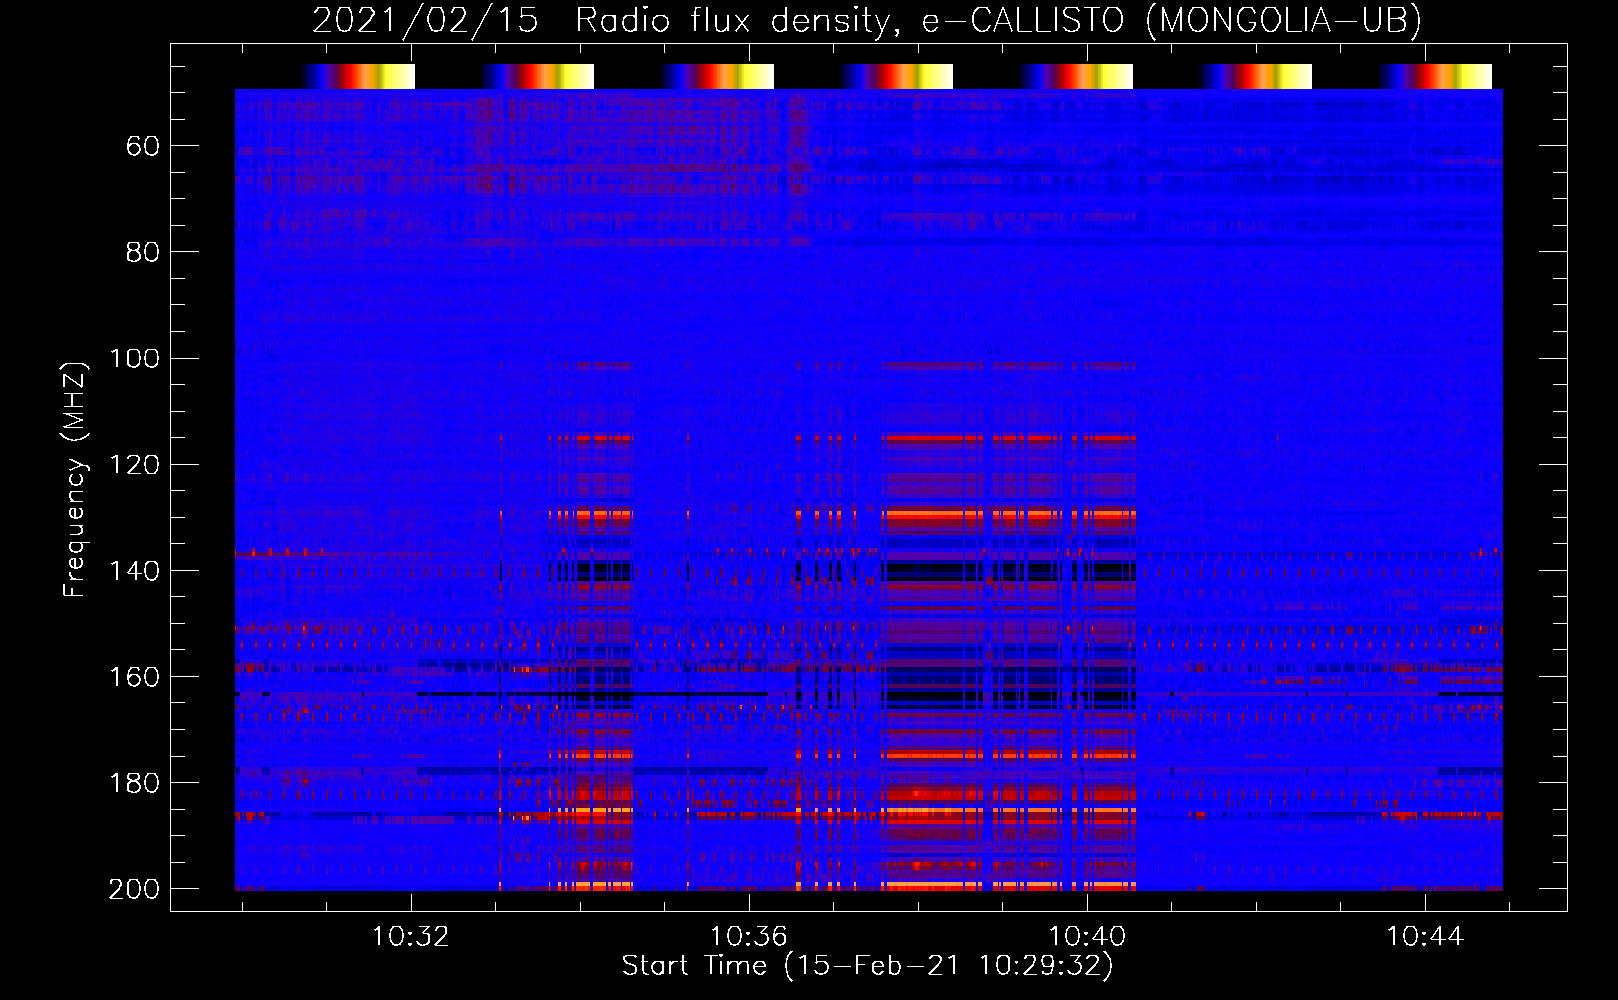
Task: Click the 60 frequency tick label
Action: tap(144, 146)
